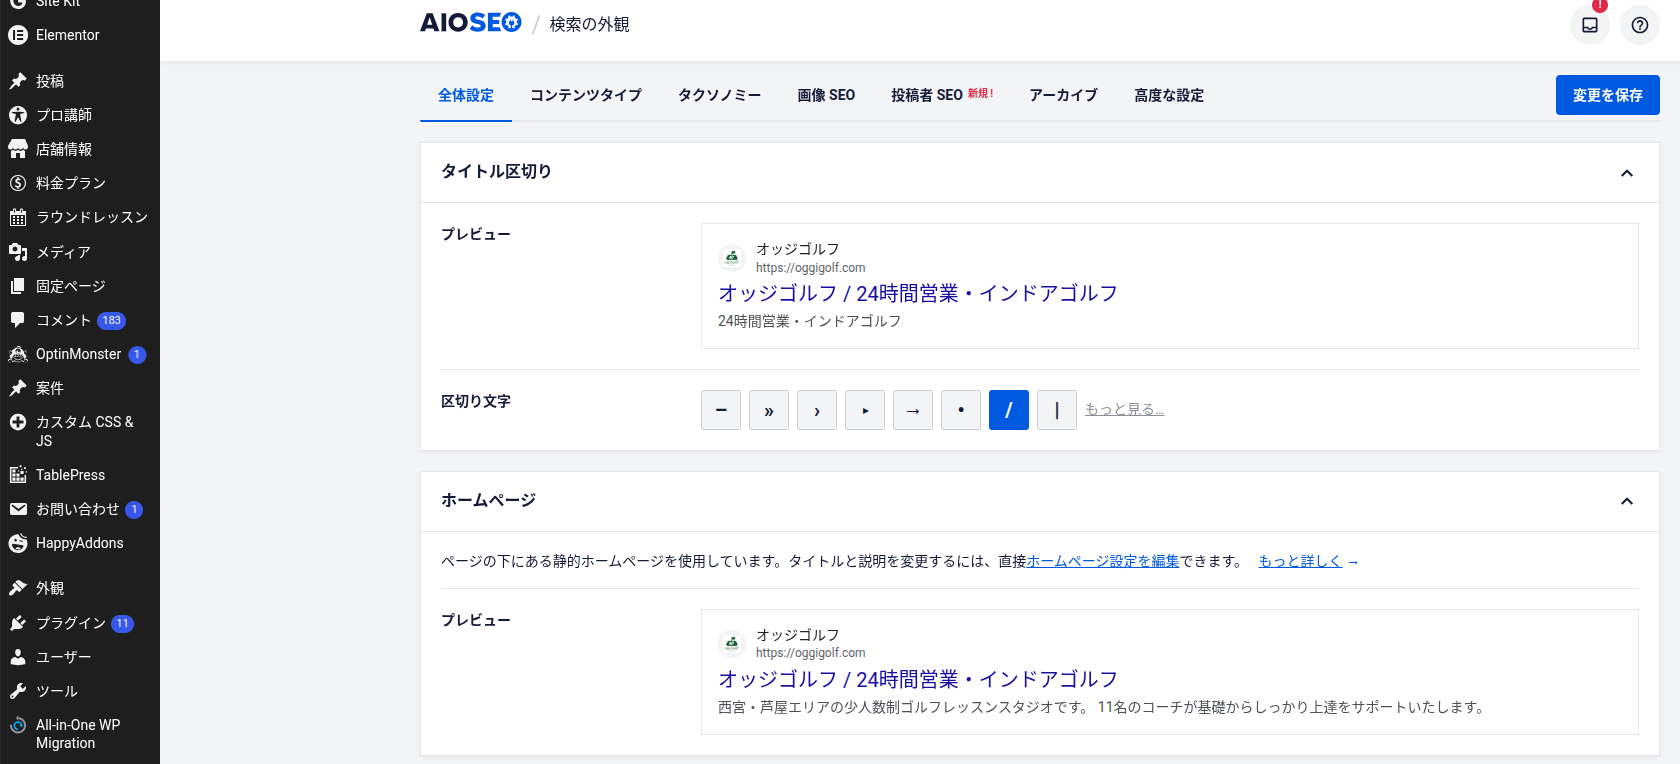1680x764 pixels.
Task: Click the 案件 pin icon
Action: pyautogui.click(x=18, y=388)
